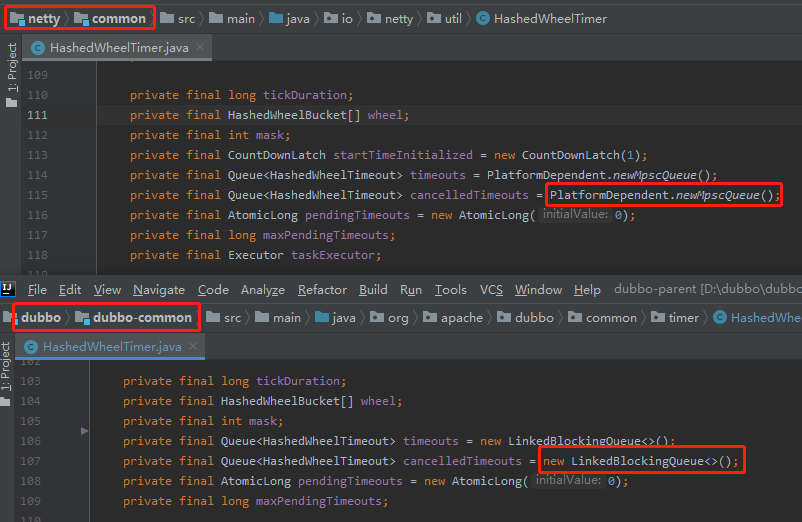Select HashedWheelTimer class in upper breadcrumb
This screenshot has width=802, height=522.
[542, 19]
